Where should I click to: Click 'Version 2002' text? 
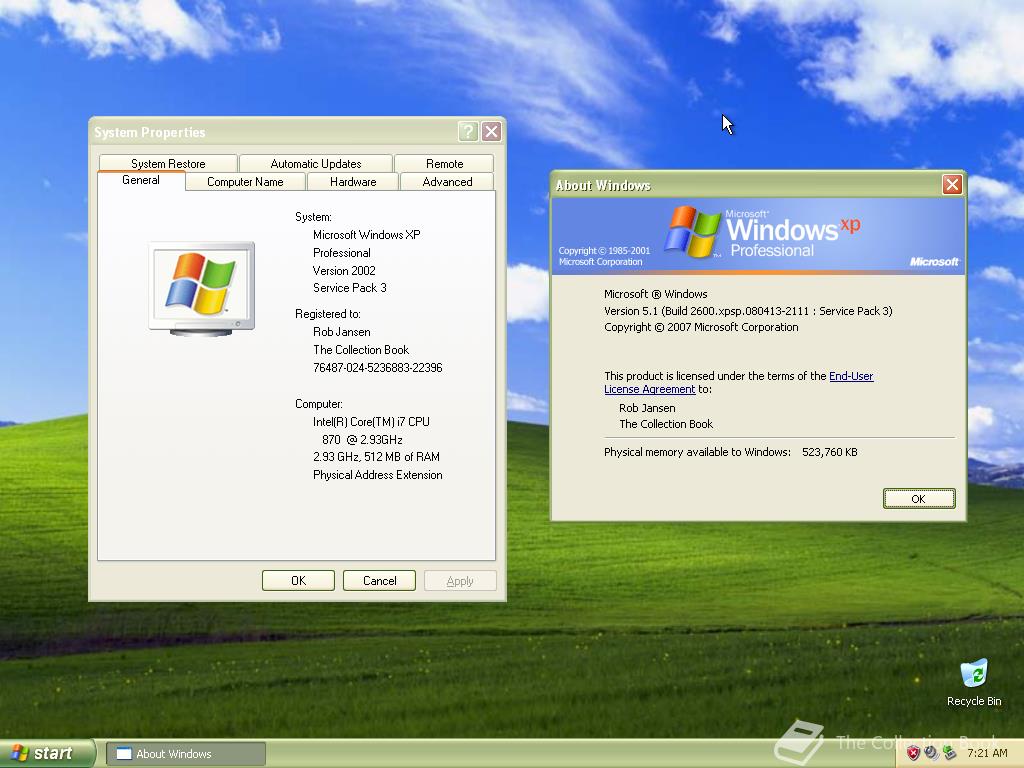(344, 270)
